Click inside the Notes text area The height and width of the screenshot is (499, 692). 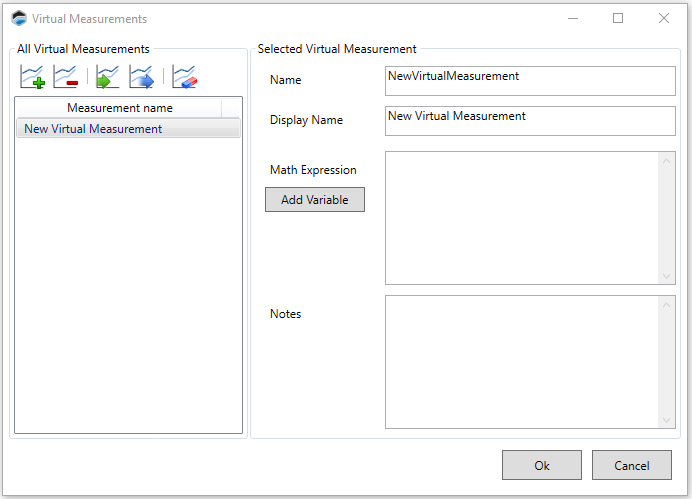(x=521, y=361)
